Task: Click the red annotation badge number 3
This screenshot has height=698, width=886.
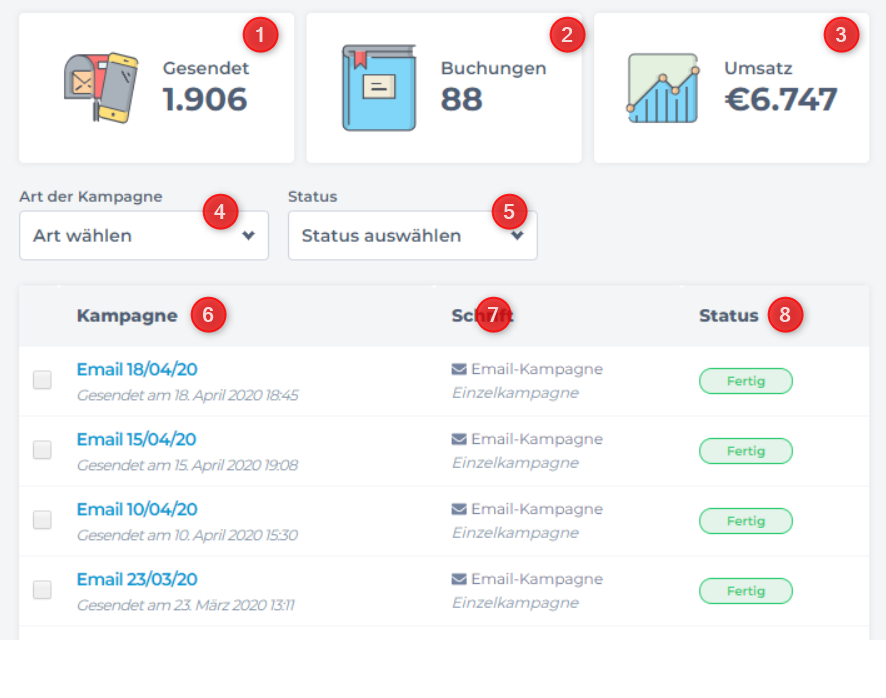Action: pos(841,36)
